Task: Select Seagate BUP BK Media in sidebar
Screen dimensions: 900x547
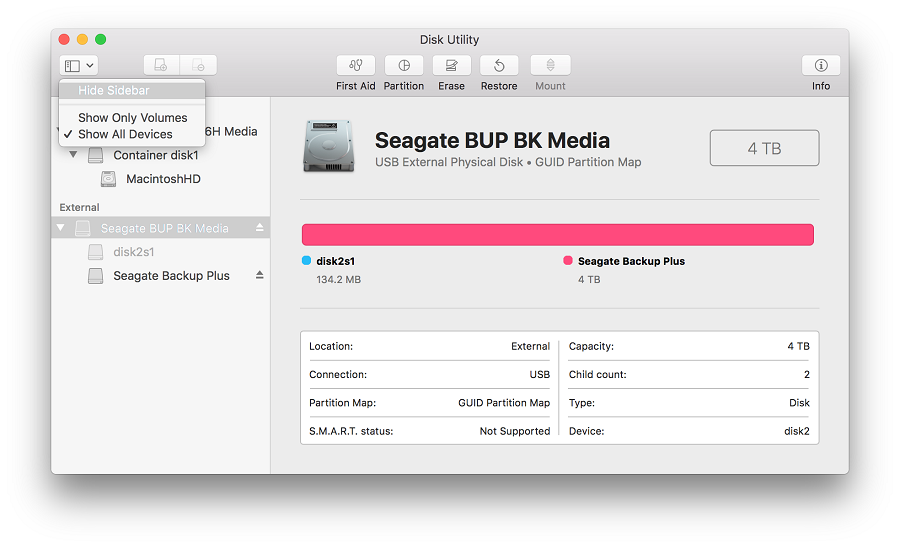Action: coord(161,228)
